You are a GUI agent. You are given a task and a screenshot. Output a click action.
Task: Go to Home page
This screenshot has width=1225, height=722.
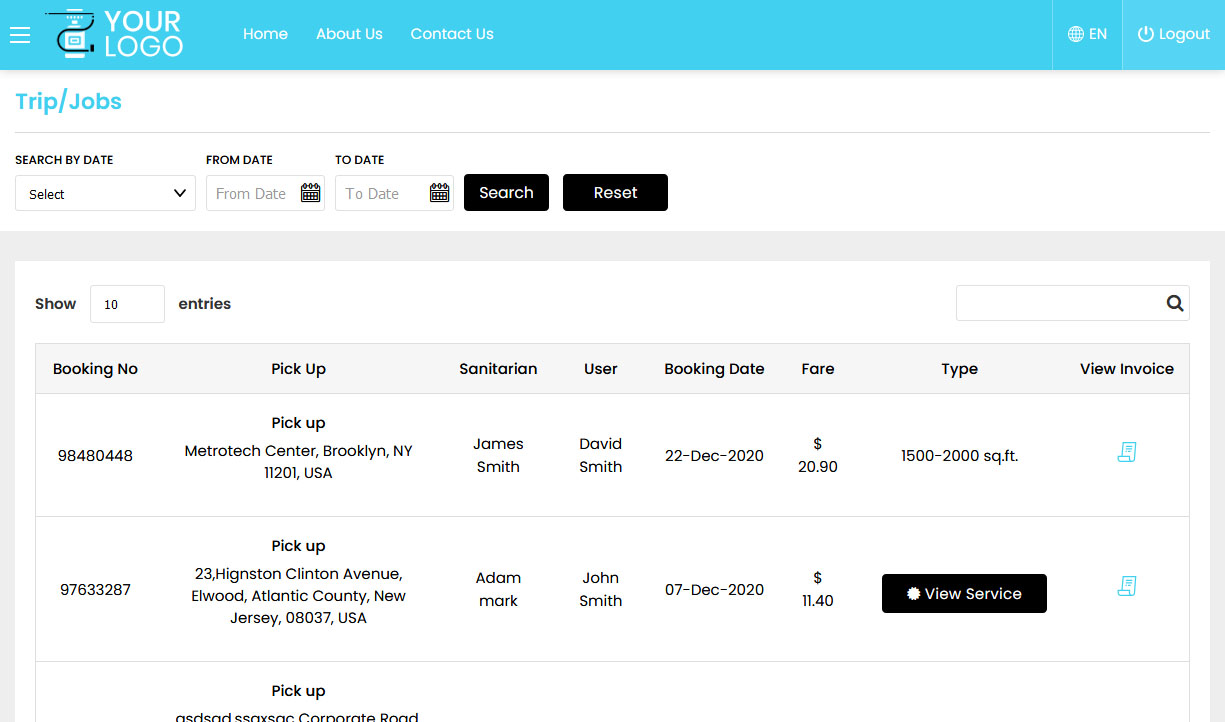[265, 34]
